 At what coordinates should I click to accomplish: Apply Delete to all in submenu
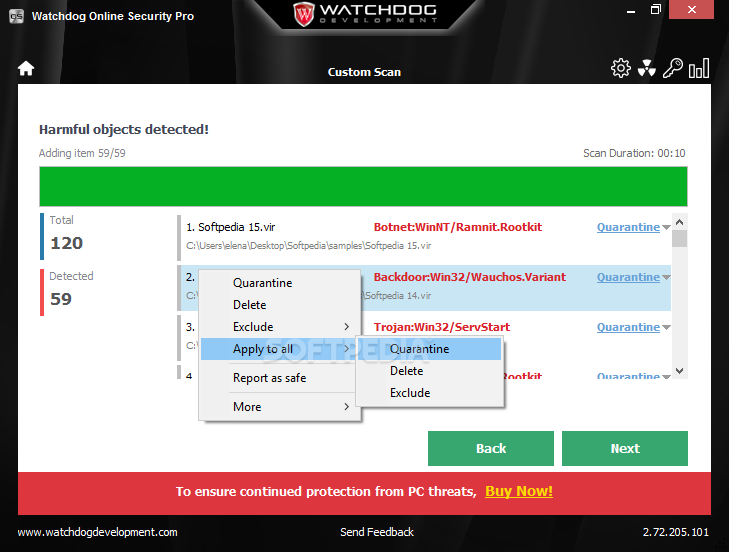coord(430,371)
